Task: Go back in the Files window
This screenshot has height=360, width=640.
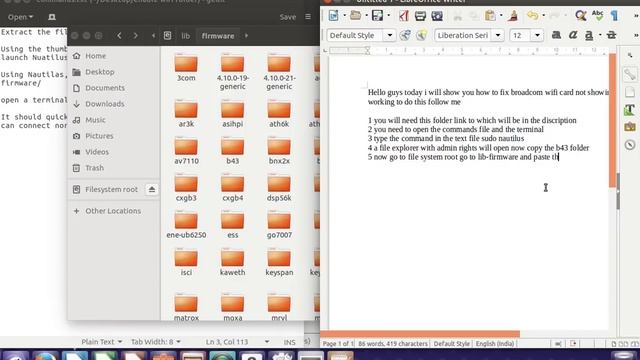Action: [119, 36]
